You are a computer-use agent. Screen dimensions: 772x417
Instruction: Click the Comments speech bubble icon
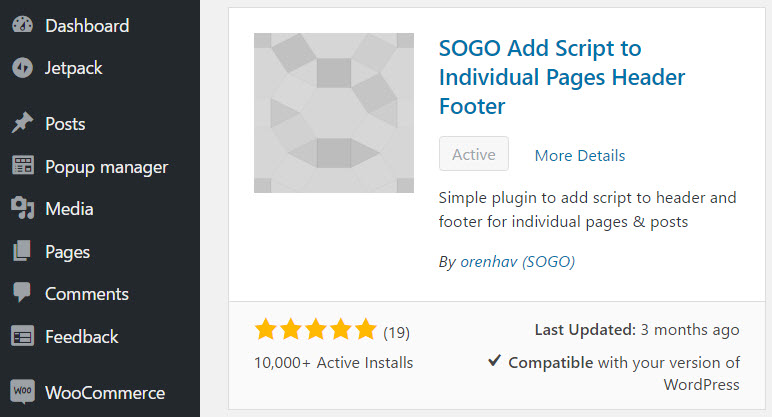22,292
